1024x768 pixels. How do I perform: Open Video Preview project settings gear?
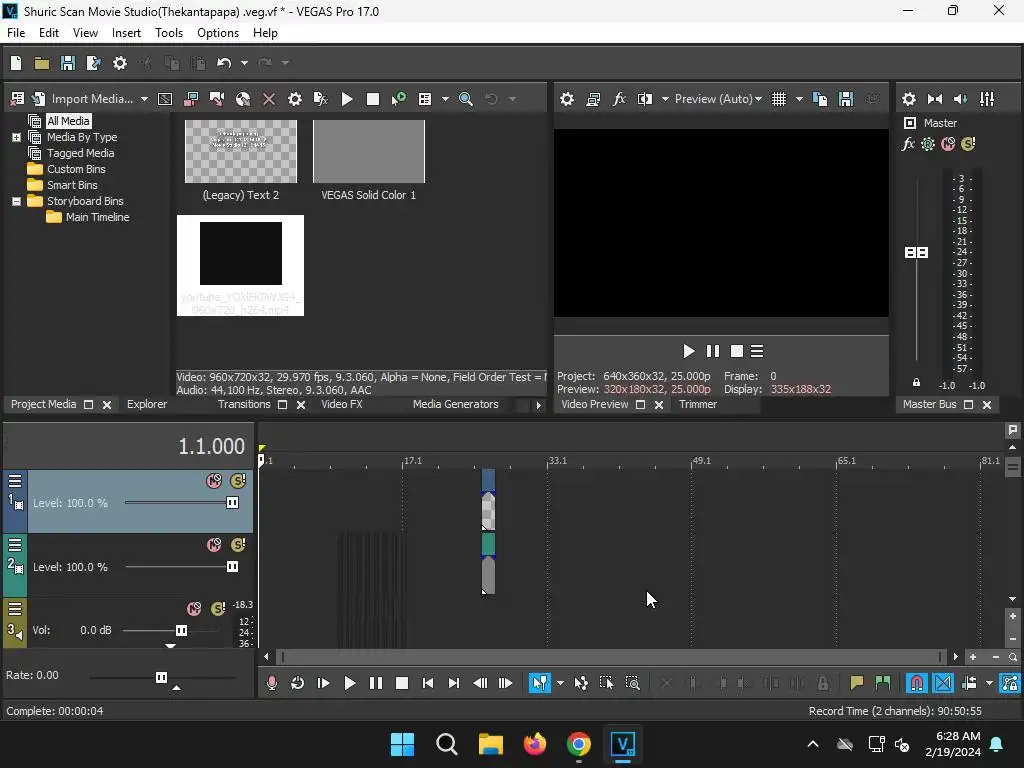[567, 99]
